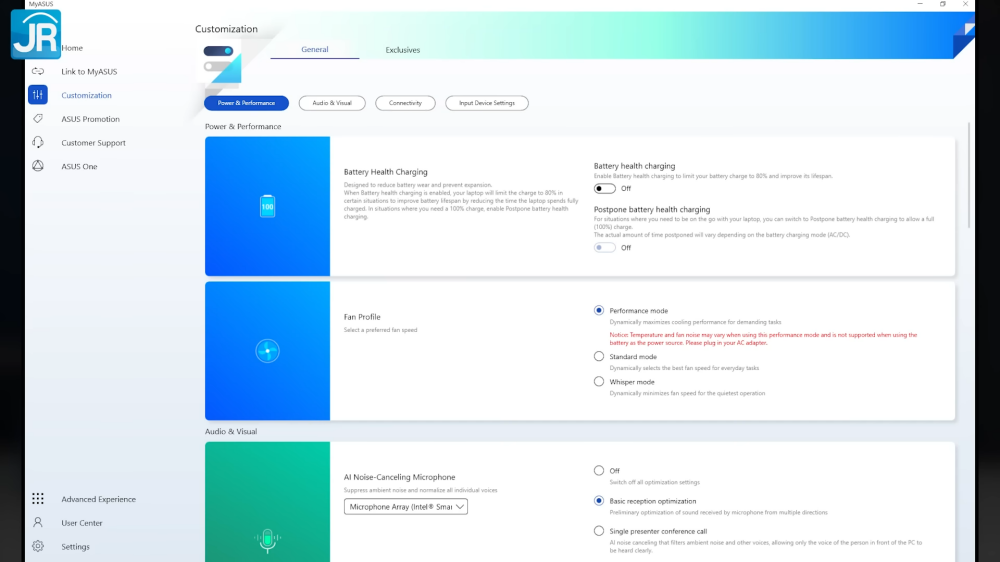This screenshot has width=1000, height=562.
Task: Click the ASUS Promotion tag icon
Action: click(x=38, y=119)
